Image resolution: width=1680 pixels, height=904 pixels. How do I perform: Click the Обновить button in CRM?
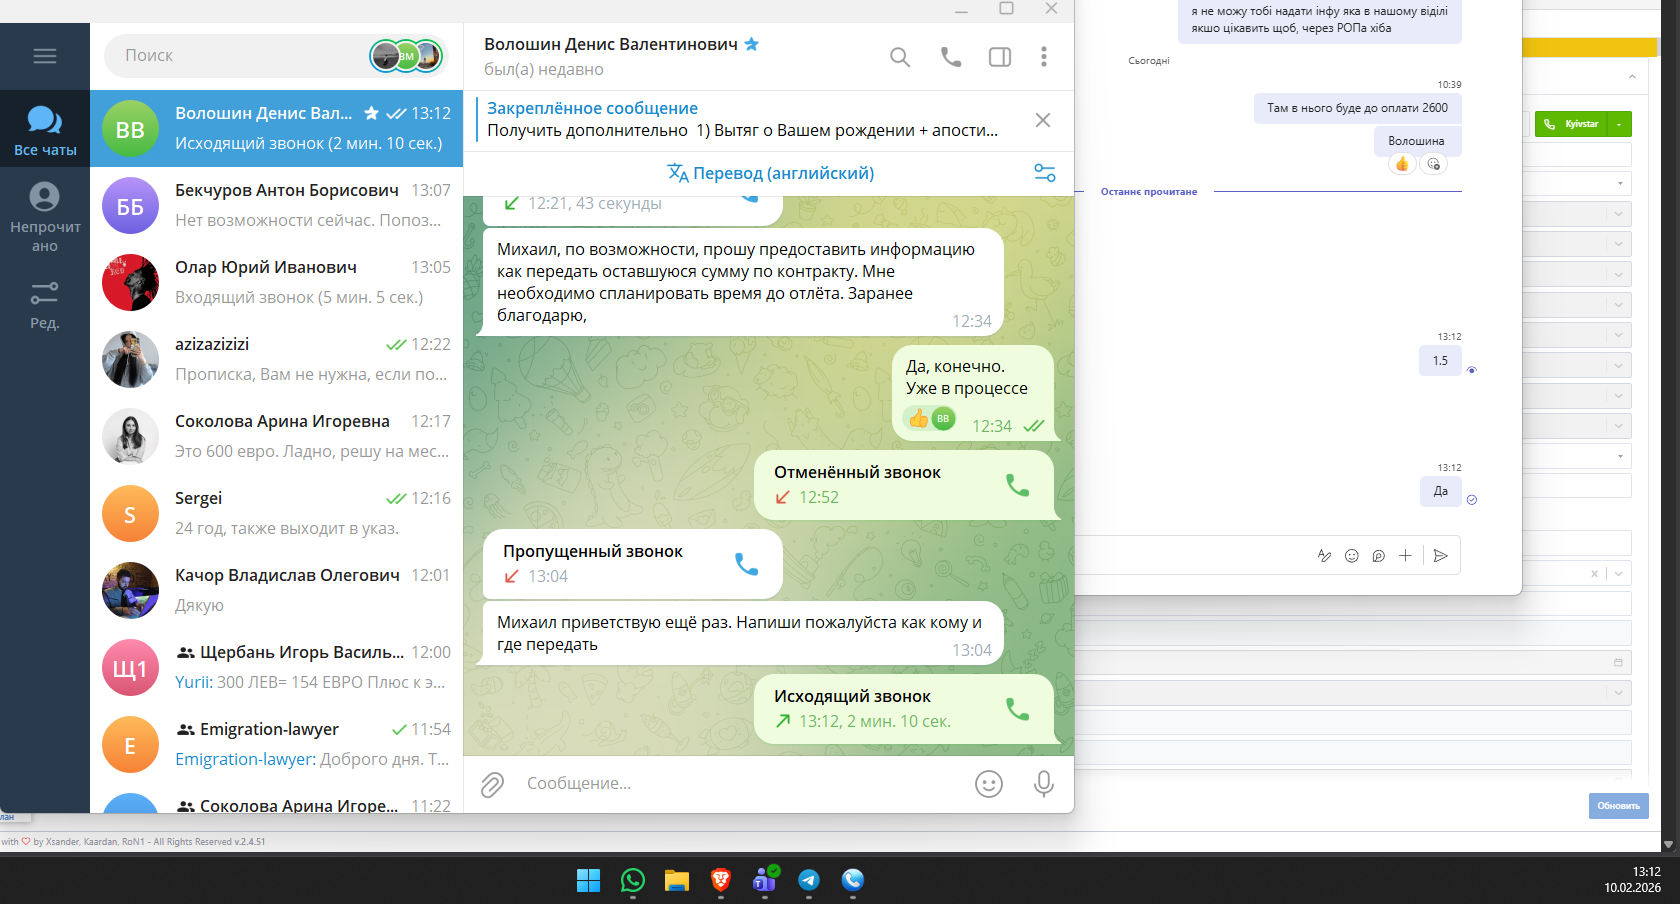coord(1618,806)
